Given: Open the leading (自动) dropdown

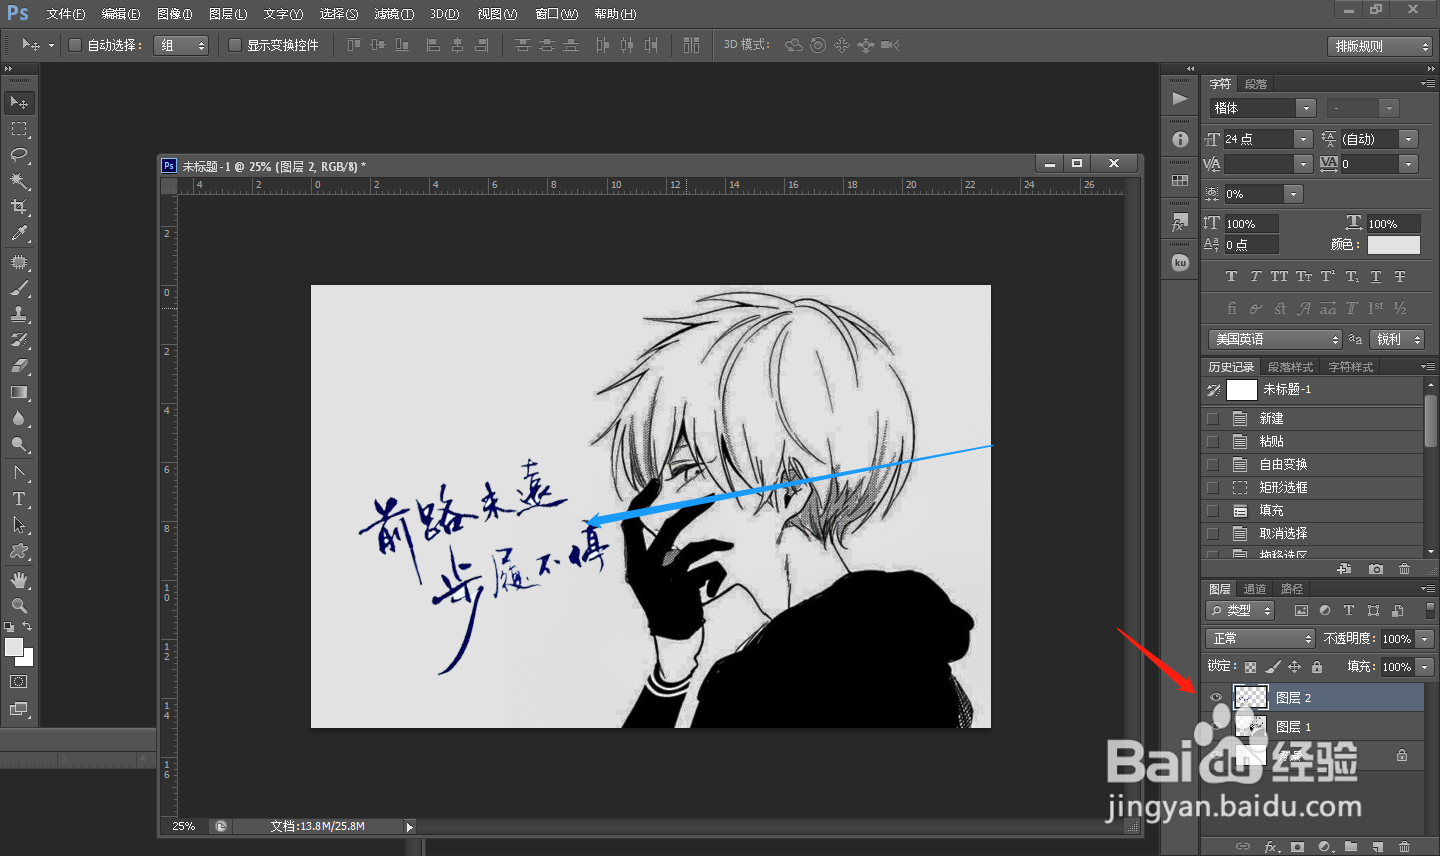Looking at the screenshot, I should coord(1408,139).
